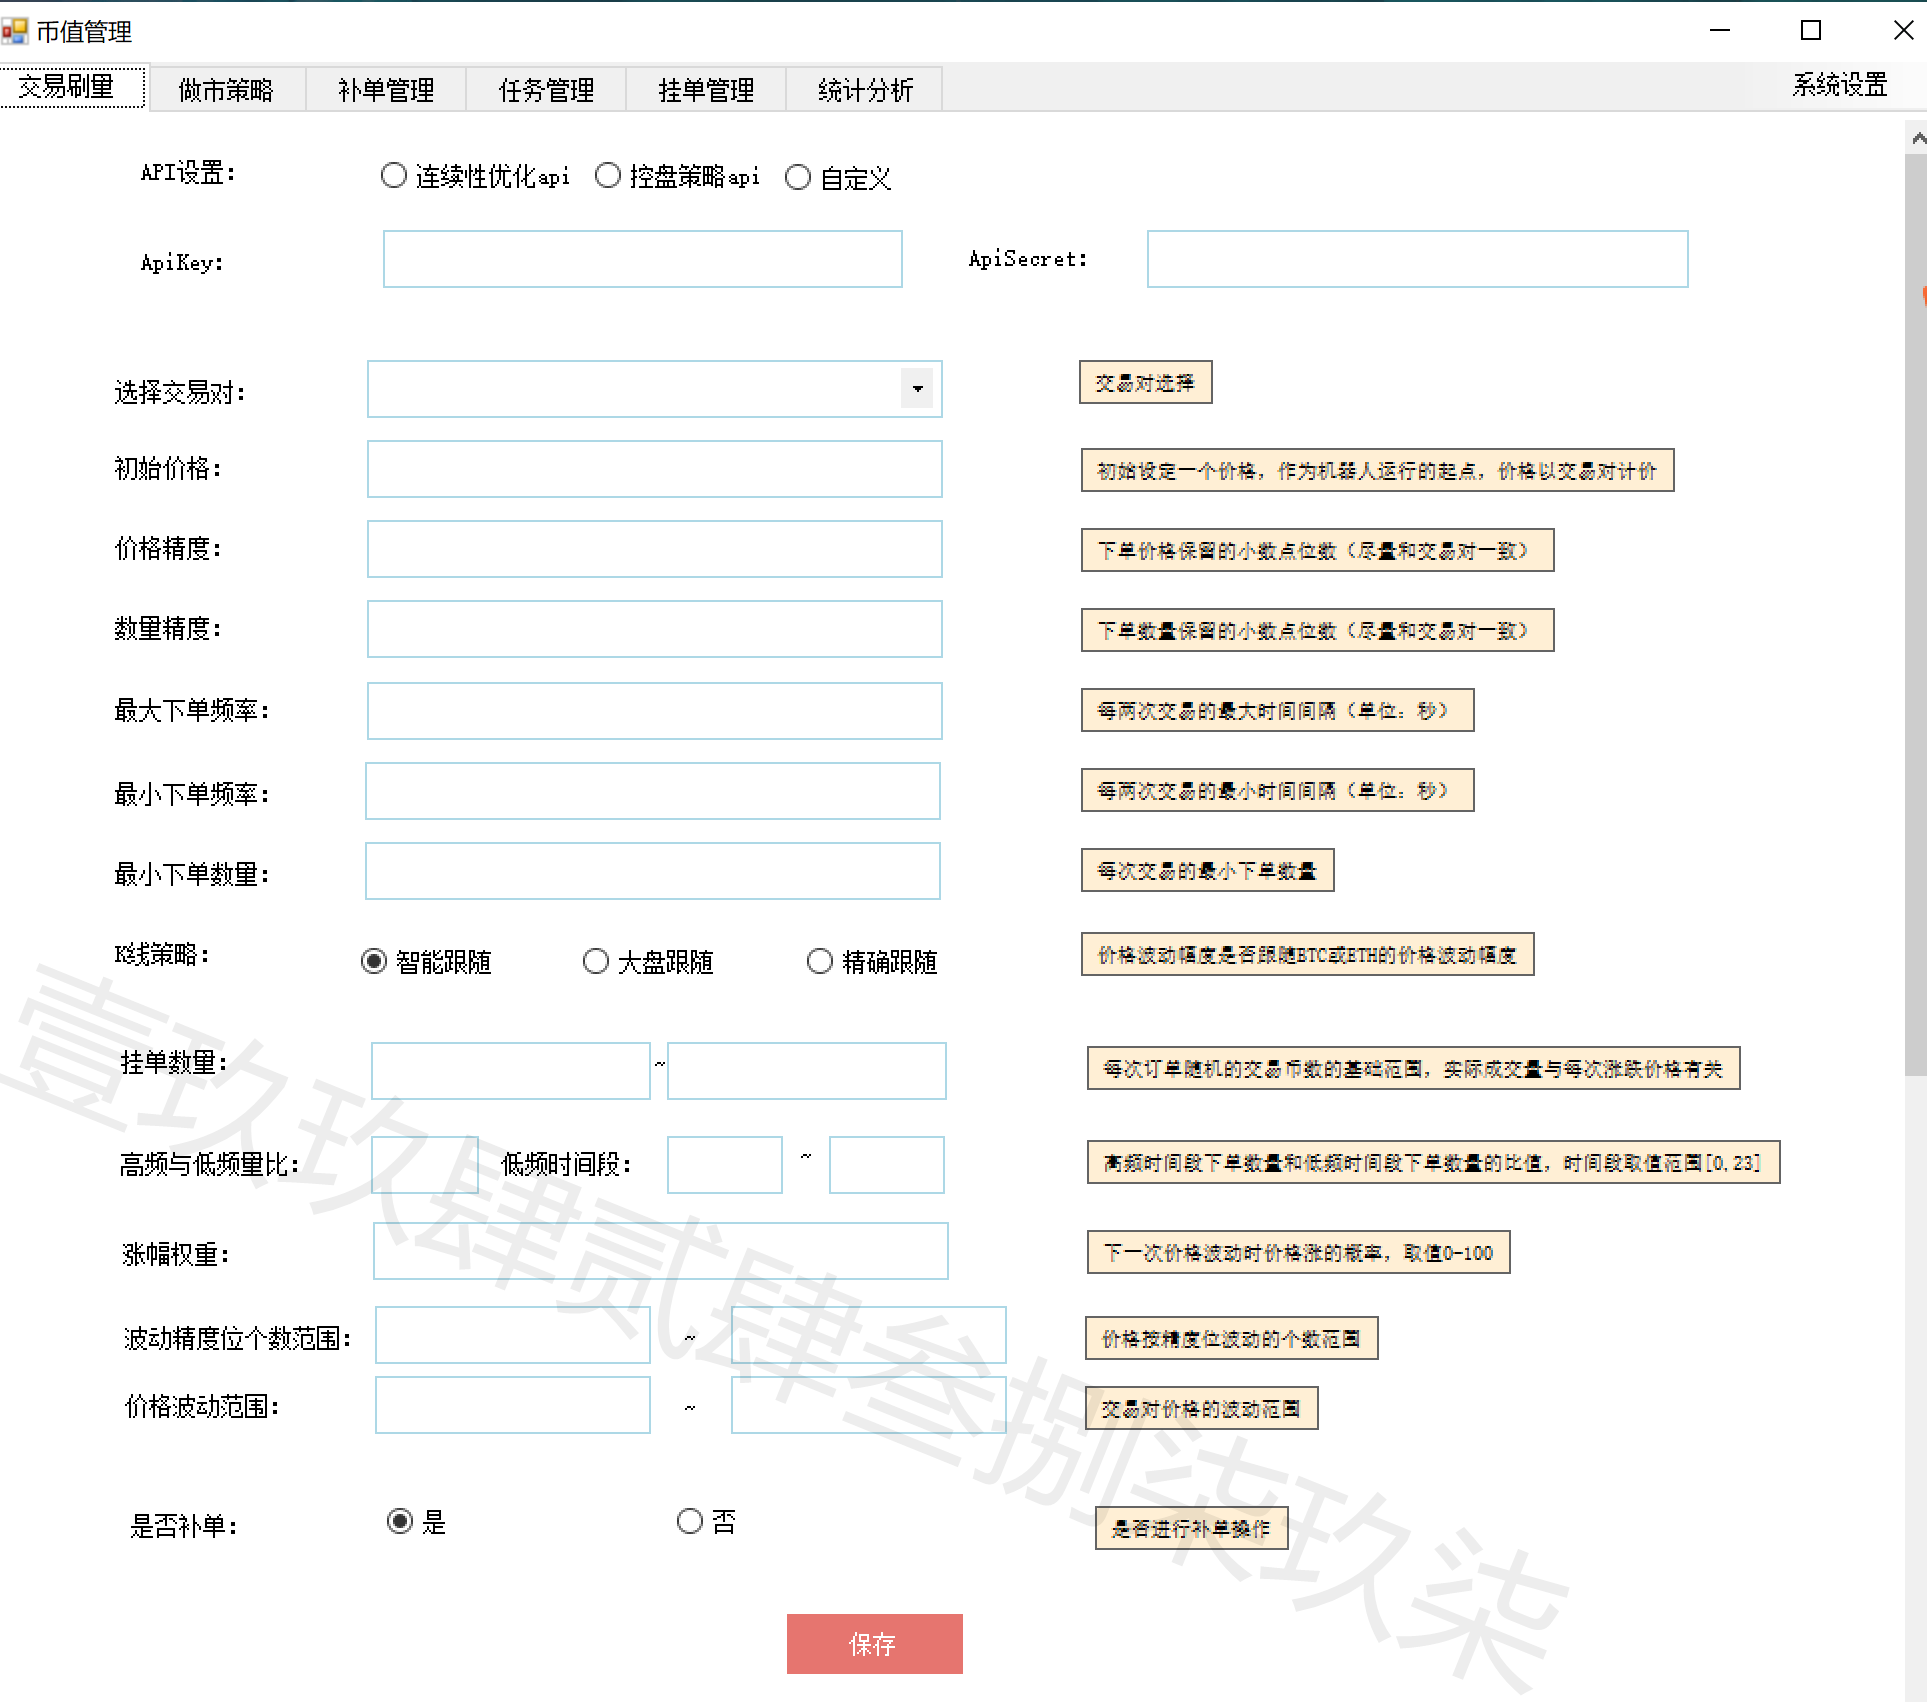Choose the 自定义 API option
The height and width of the screenshot is (1702, 1927).
coord(798,178)
